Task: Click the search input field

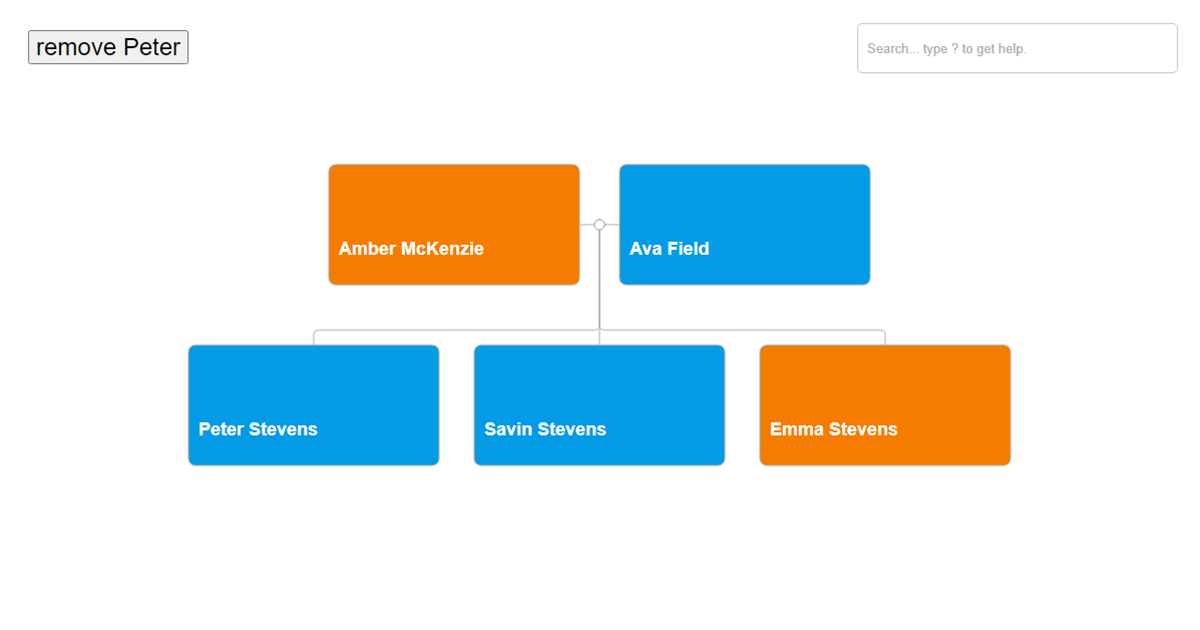Action: [1016, 47]
